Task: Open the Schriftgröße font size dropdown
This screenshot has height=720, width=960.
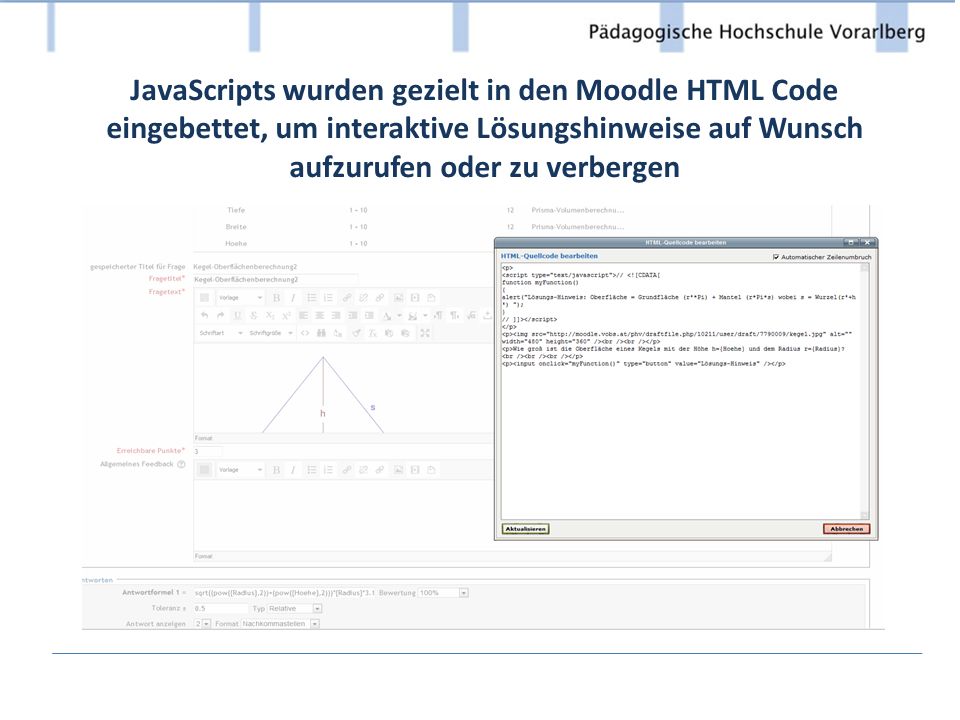Action: click(271, 333)
